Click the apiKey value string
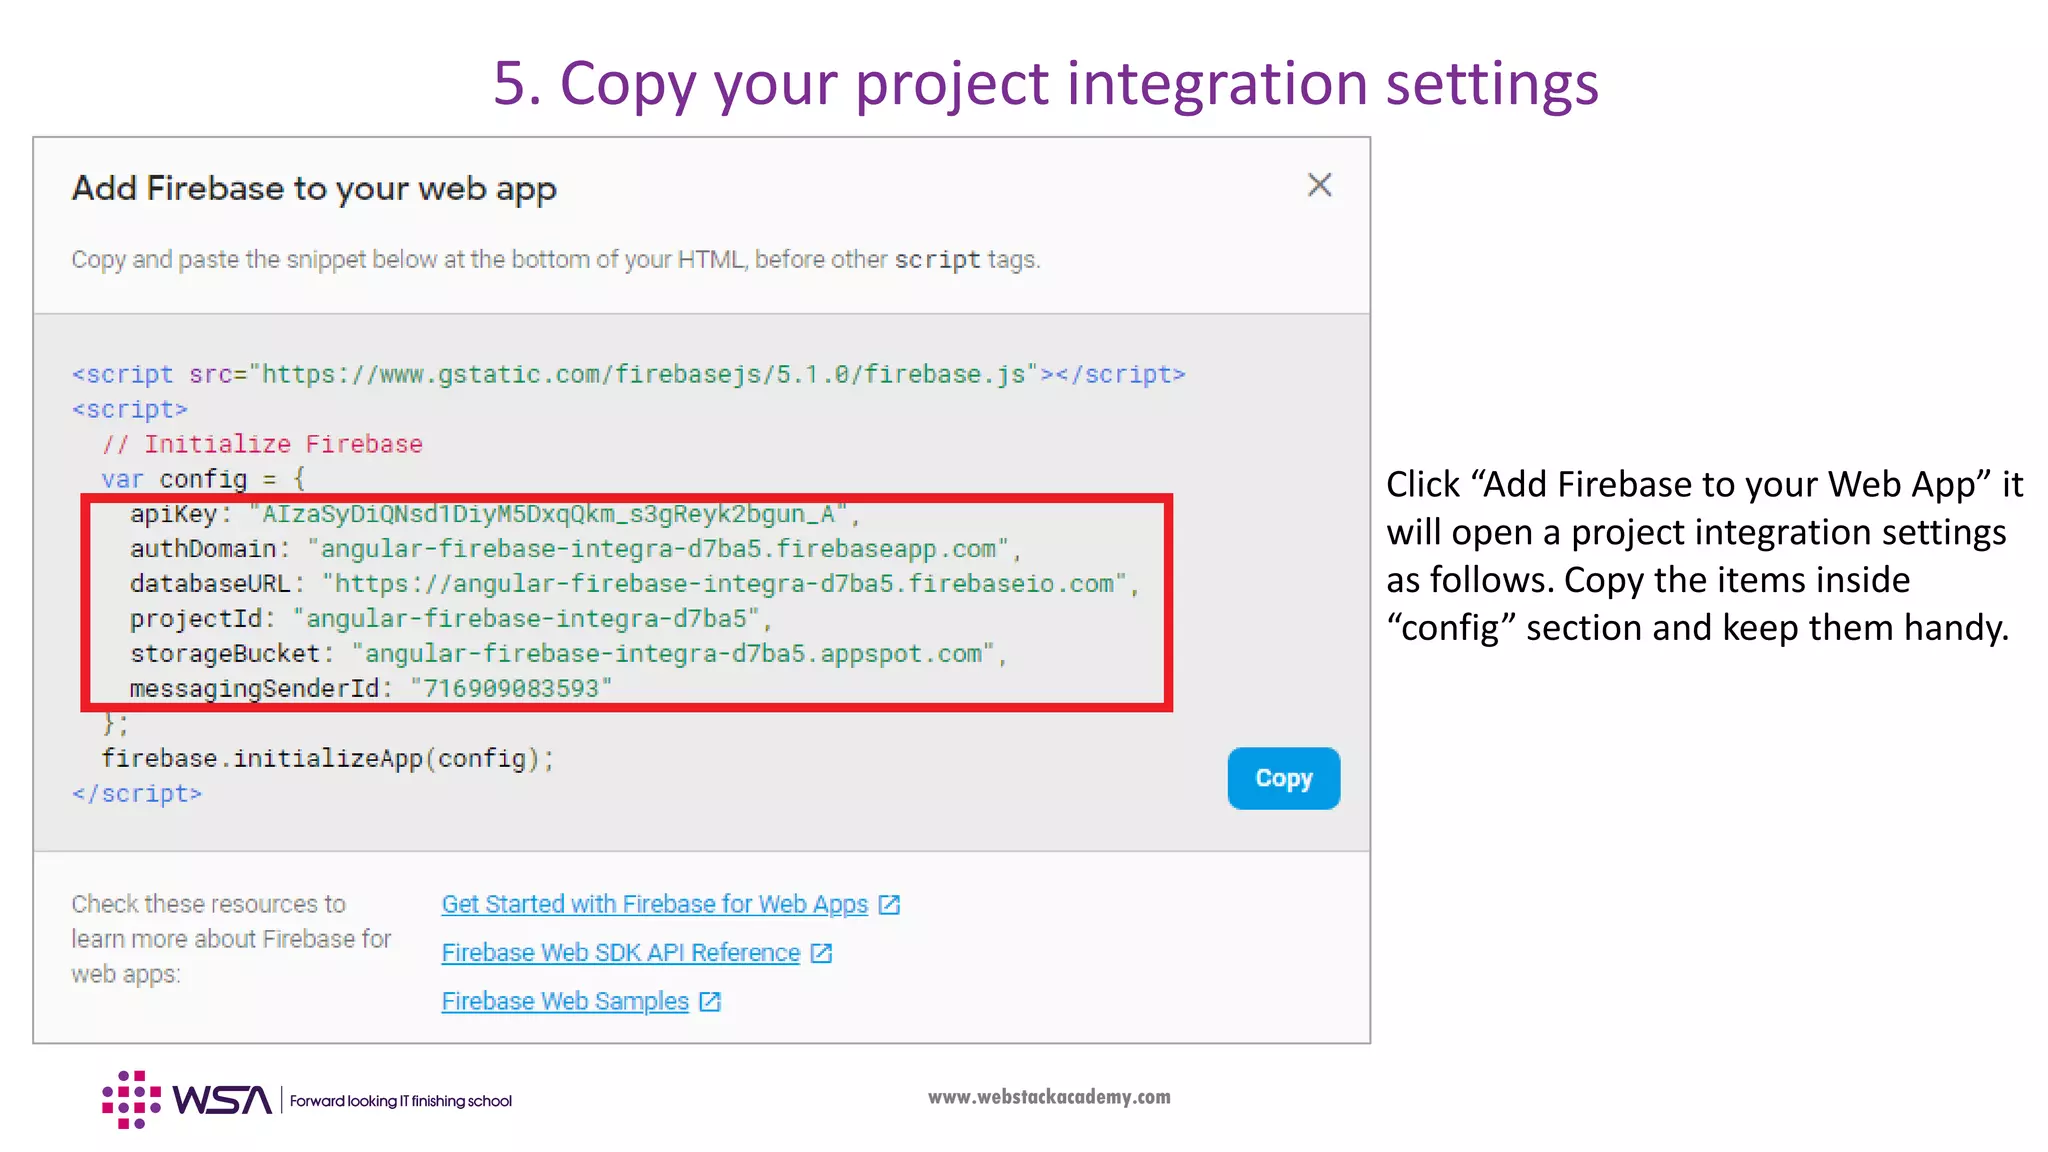The width and height of the screenshot is (2048, 1152). pos(548,514)
